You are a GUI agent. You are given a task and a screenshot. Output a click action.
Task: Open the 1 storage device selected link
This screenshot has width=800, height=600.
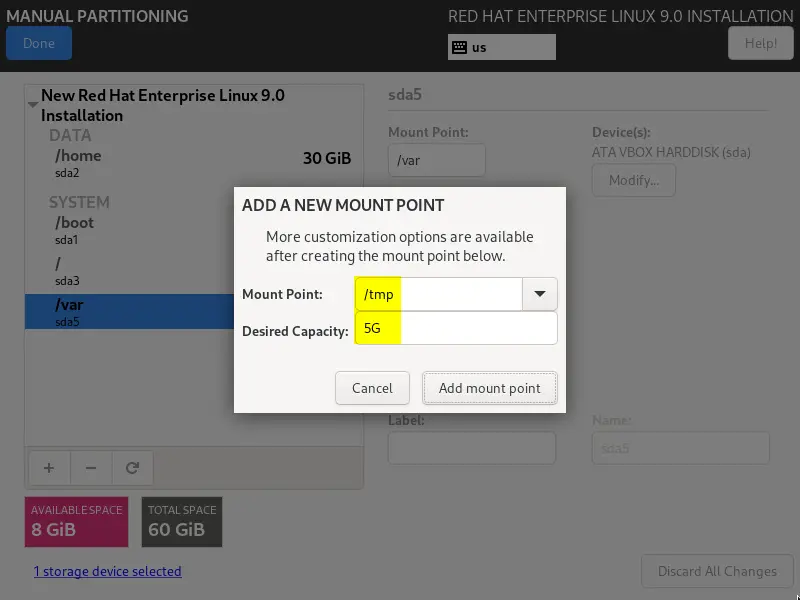108,571
